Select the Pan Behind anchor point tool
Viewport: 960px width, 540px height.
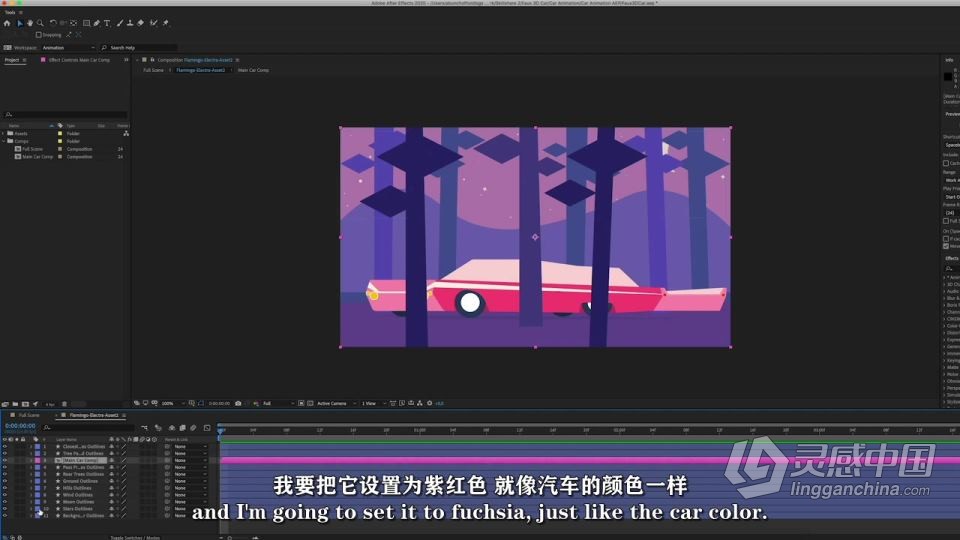click(74, 23)
